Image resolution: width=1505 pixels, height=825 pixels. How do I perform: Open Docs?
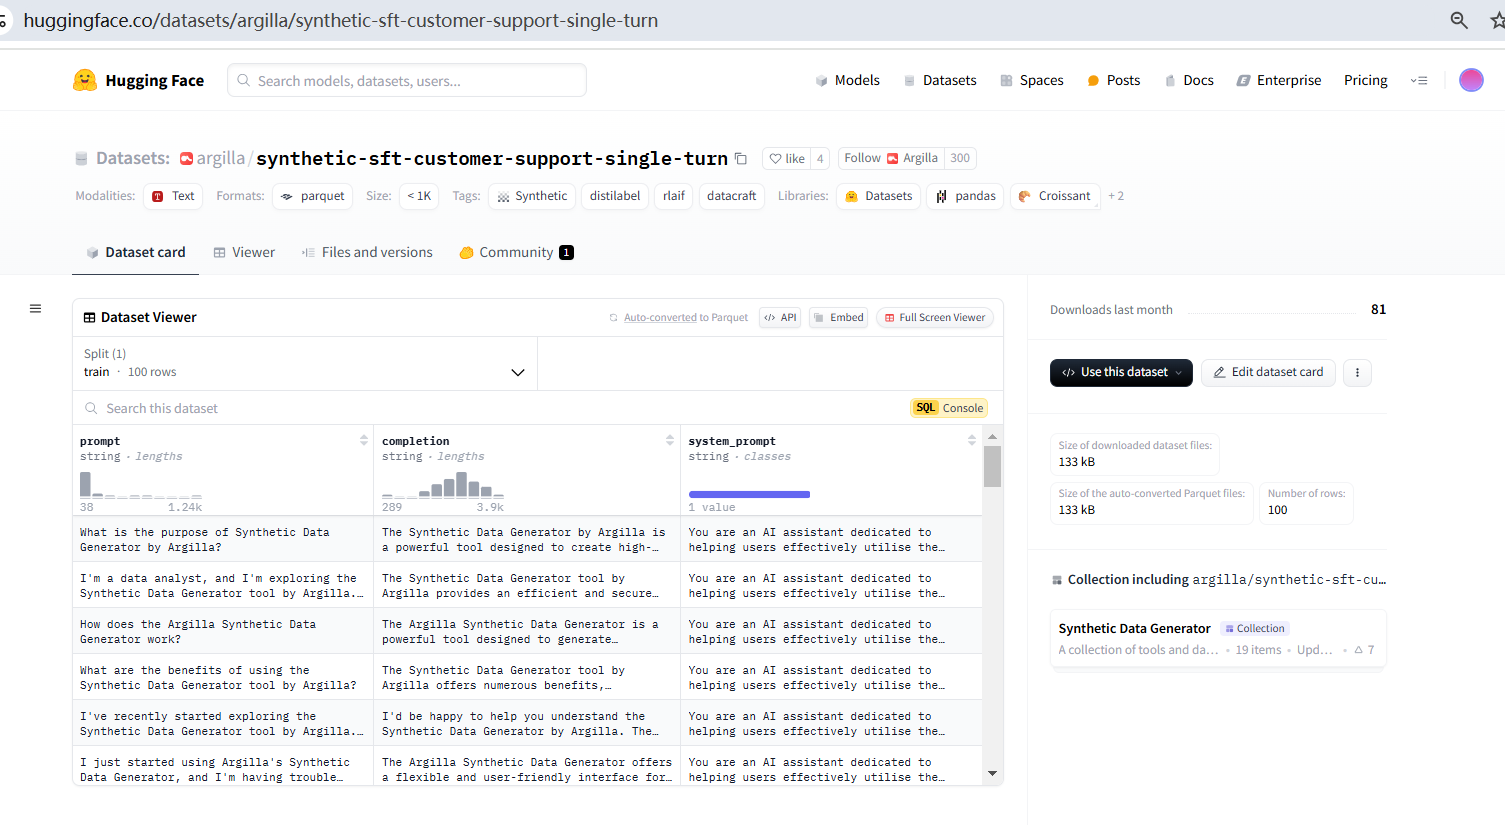pyautogui.click(x=1189, y=80)
